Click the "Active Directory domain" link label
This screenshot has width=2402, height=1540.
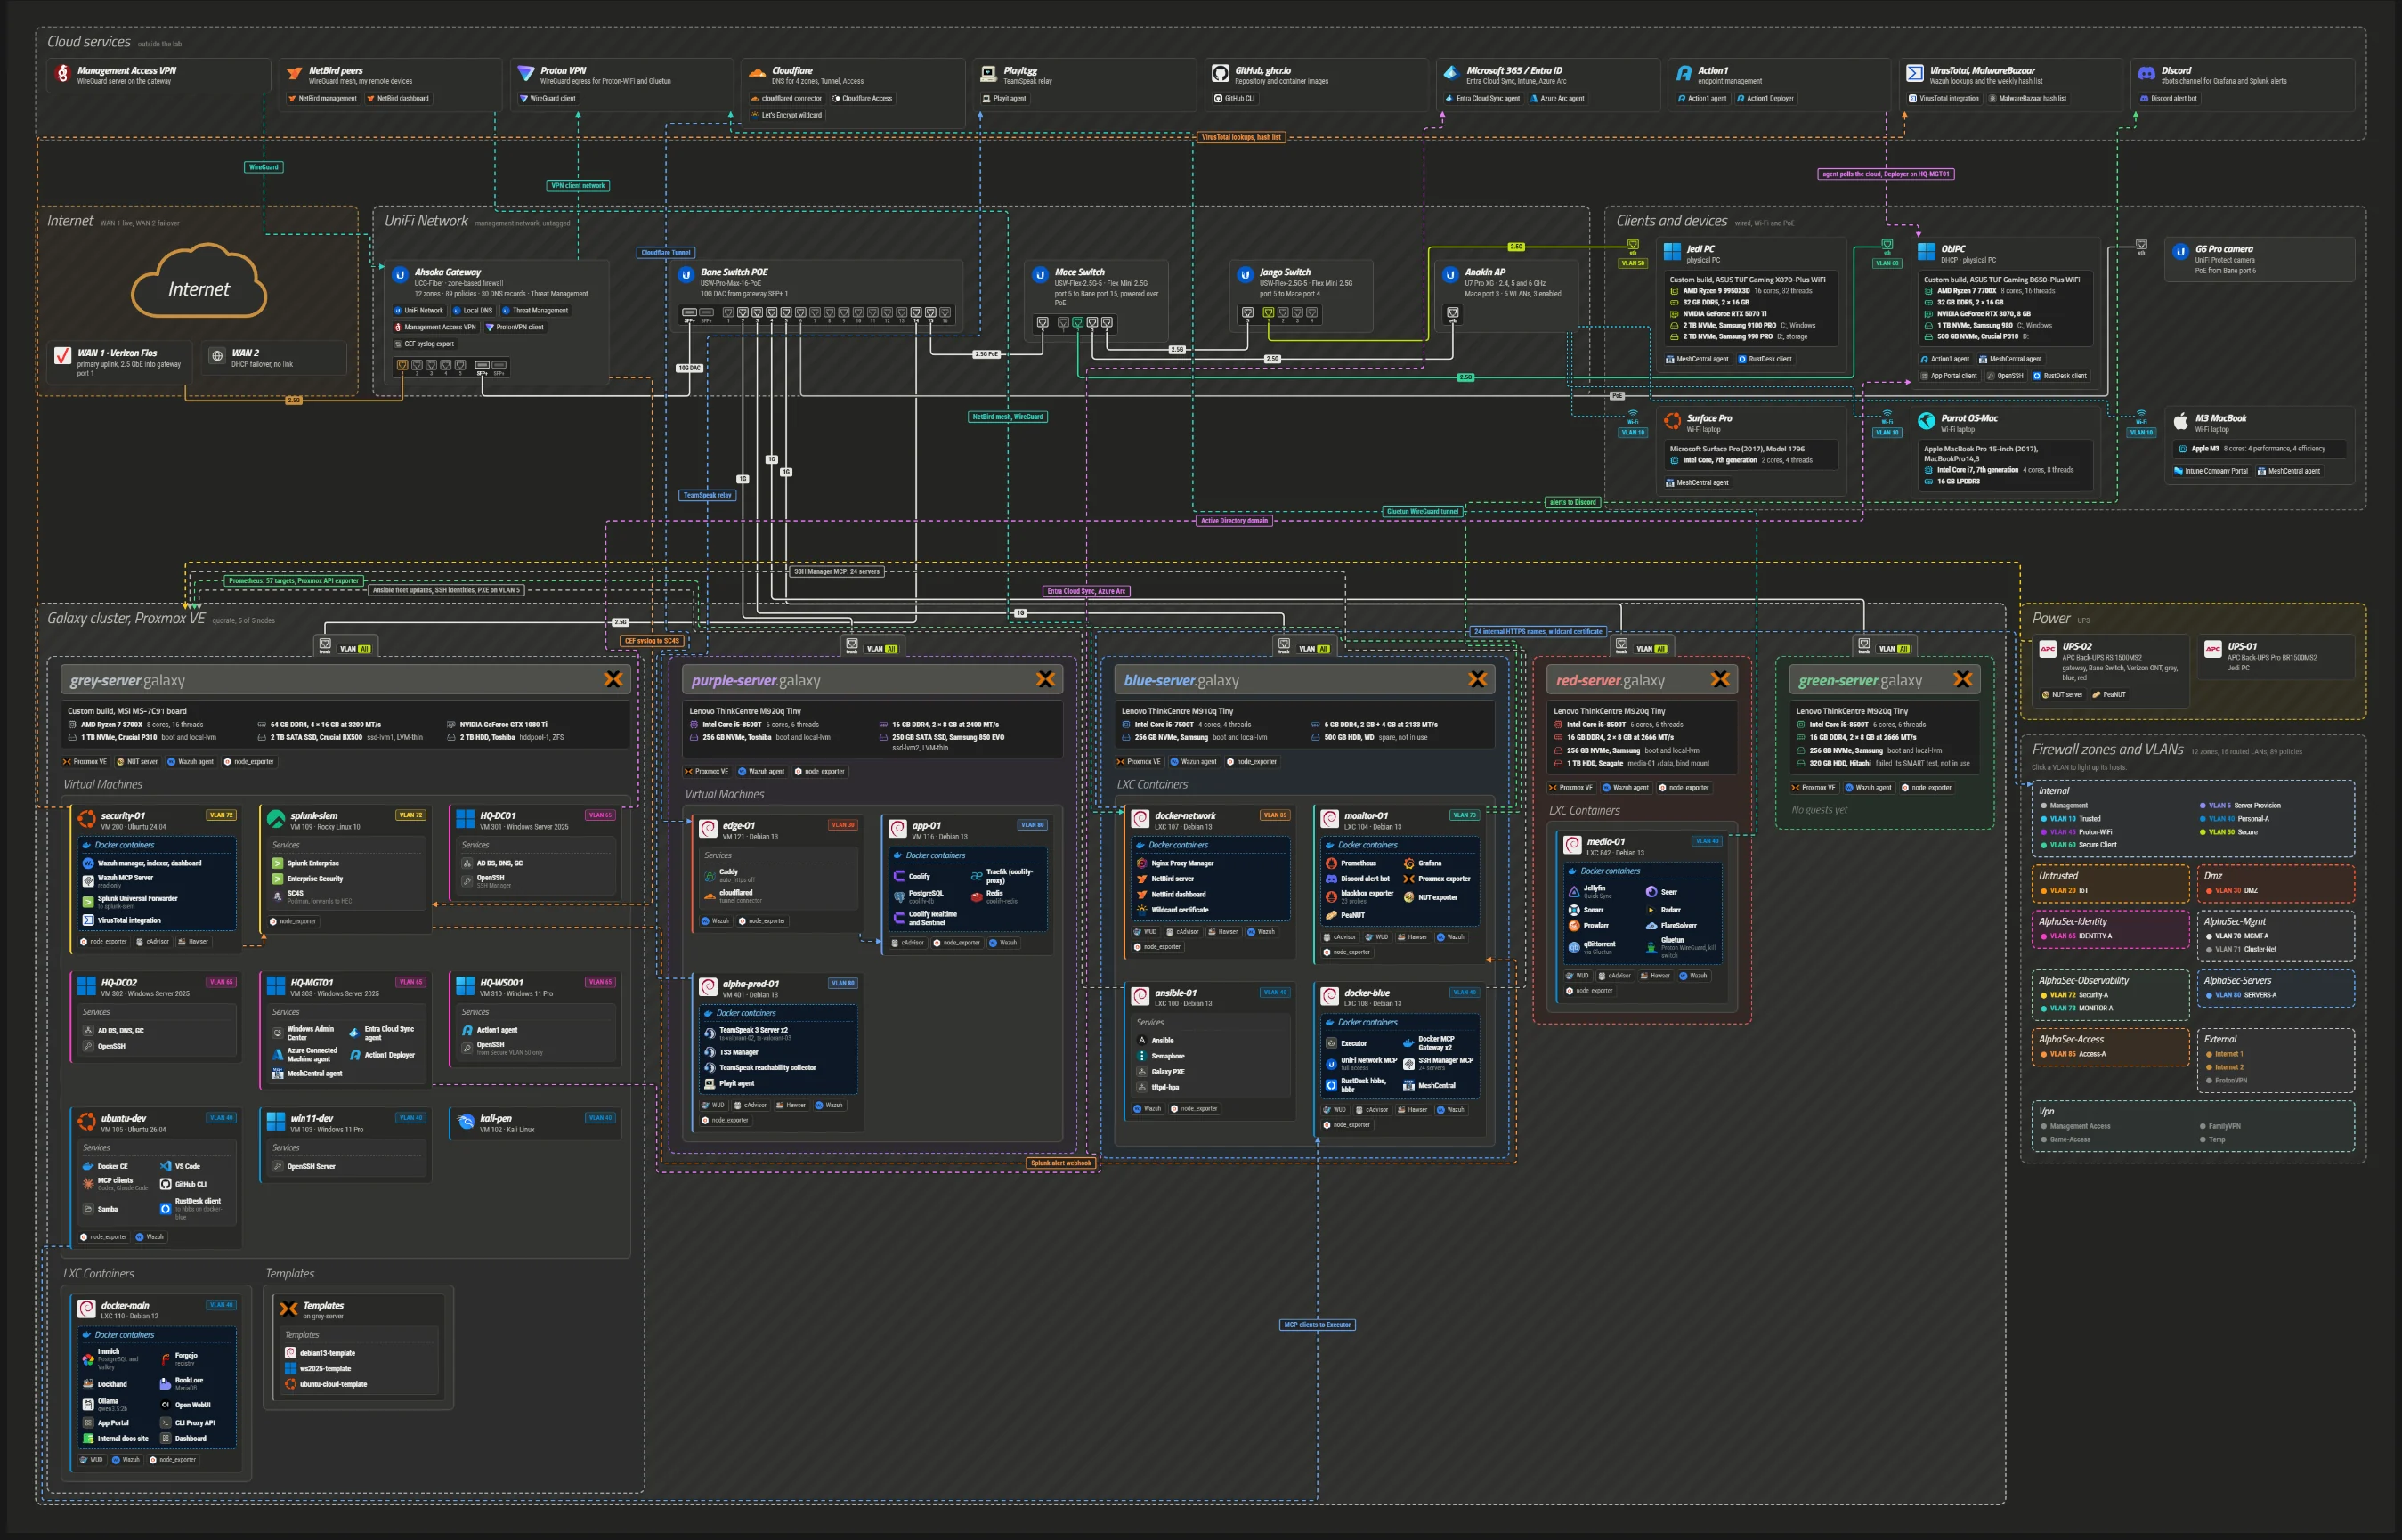1234,521
